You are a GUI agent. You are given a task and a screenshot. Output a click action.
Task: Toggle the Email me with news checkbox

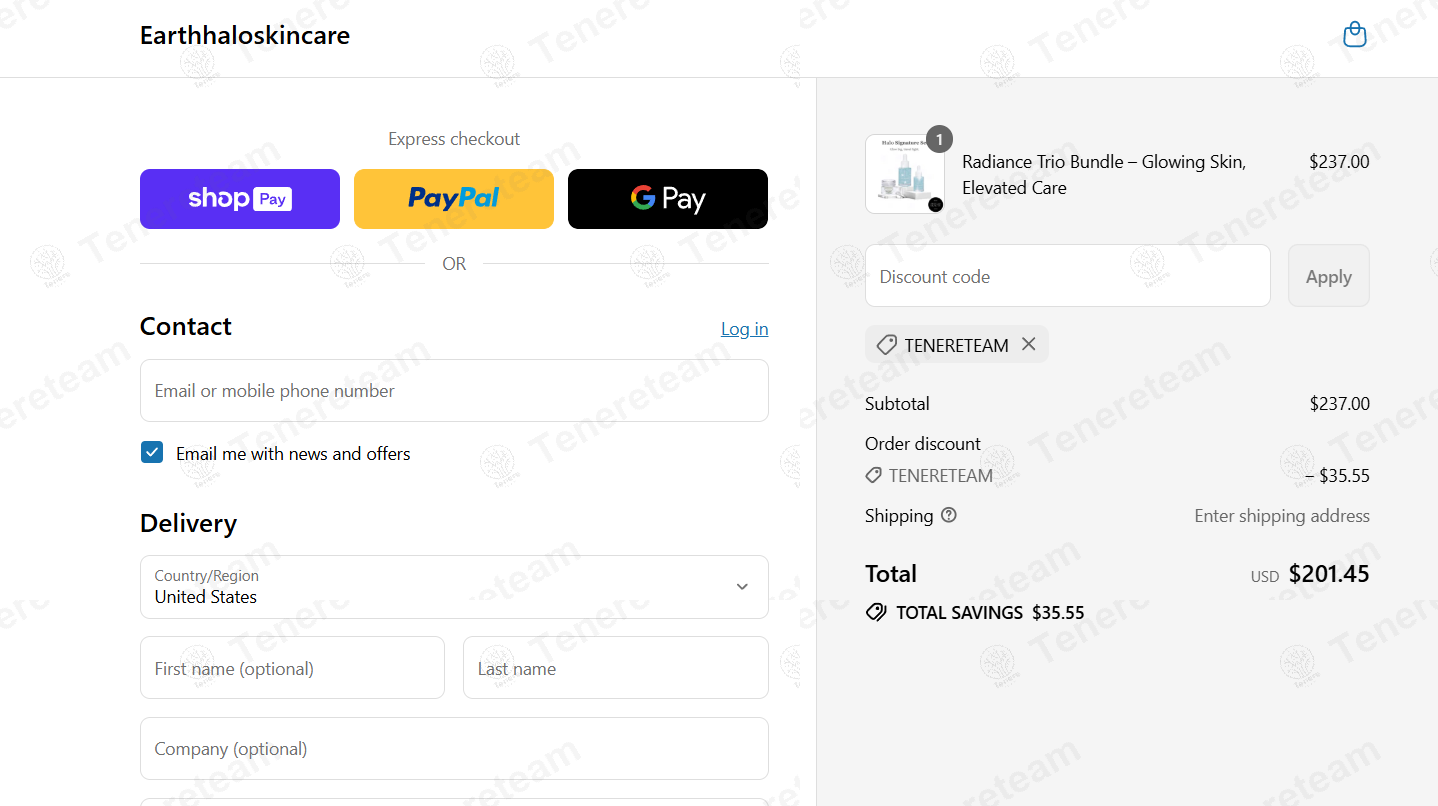pyautogui.click(x=152, y=453)
